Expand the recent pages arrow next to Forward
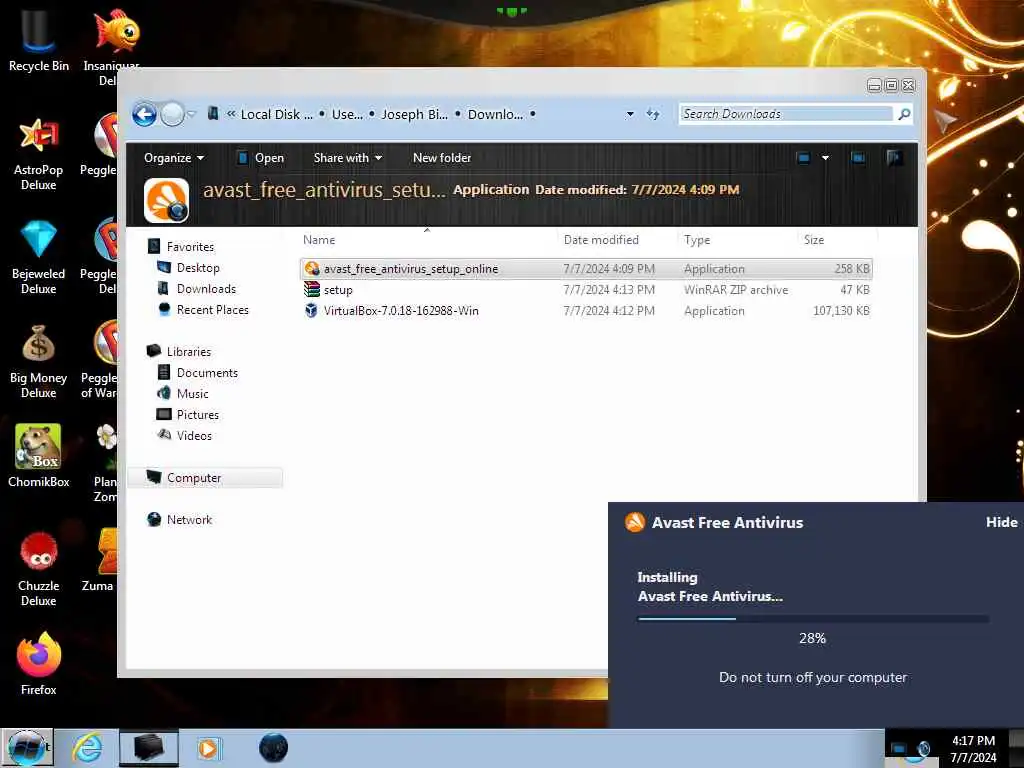The image size is (1024, 768). (x=191, y=114)
